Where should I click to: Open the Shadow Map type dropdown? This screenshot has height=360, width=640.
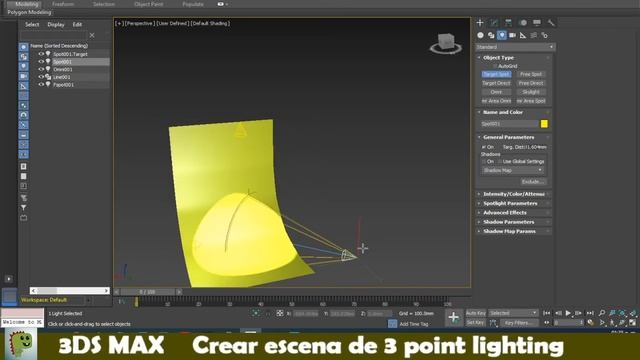[513, 170]
